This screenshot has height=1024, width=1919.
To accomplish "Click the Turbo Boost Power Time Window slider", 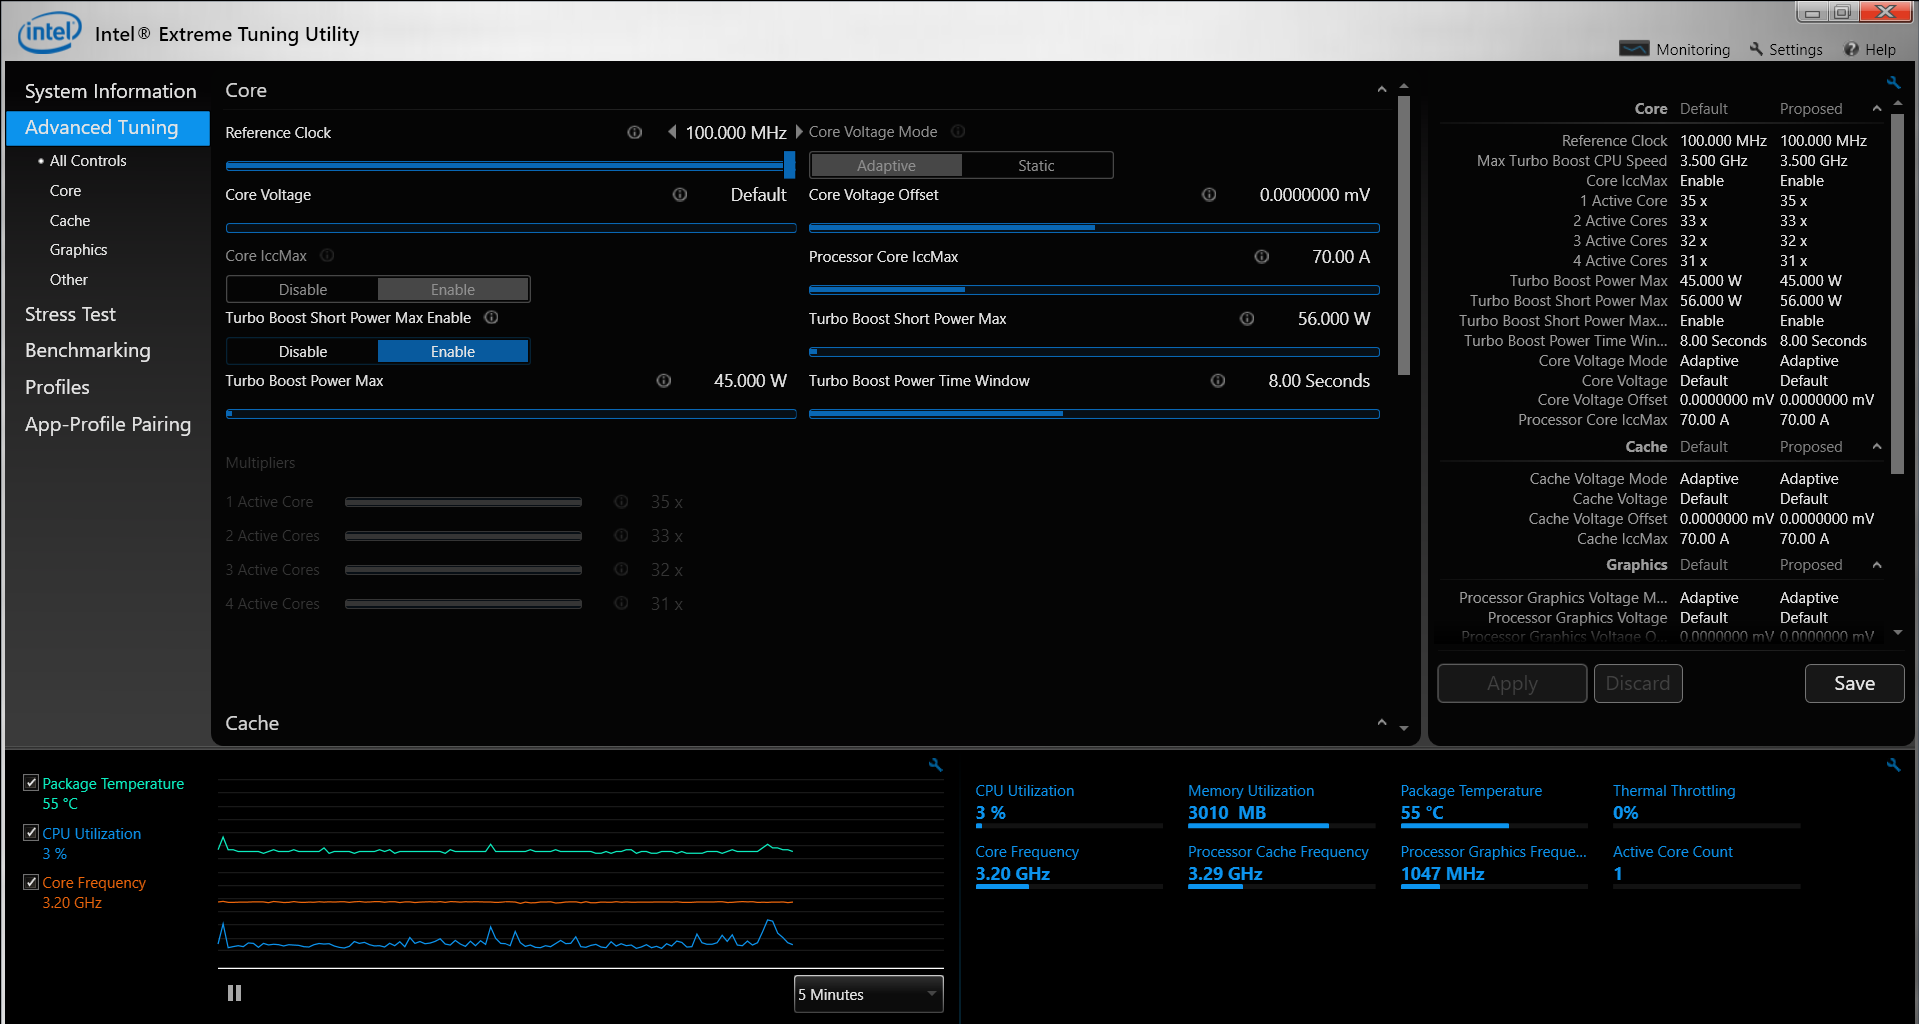I will click(1094, 413).
